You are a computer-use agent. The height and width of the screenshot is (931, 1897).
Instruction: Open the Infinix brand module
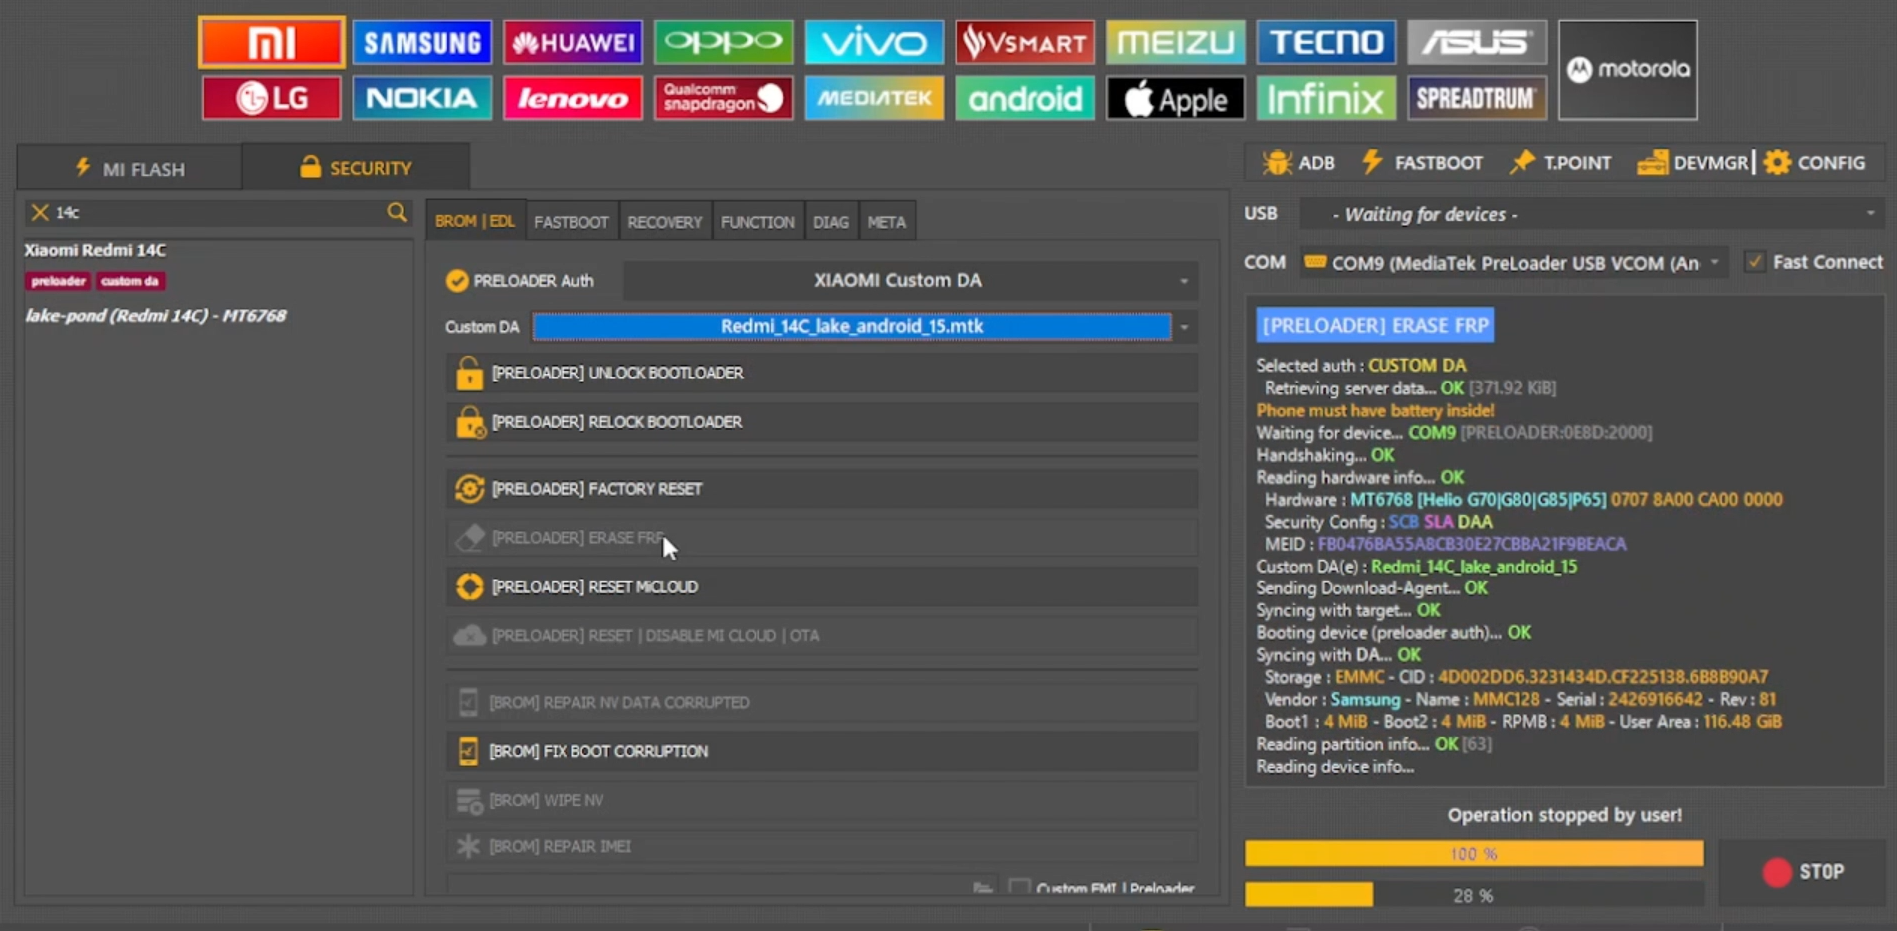tap(1326, 98)
